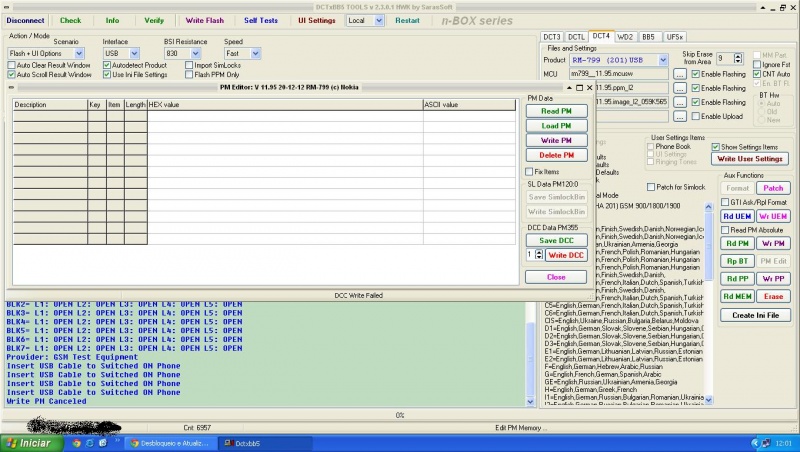
Task: Click Rd UEM button
Action: (737, 216)
